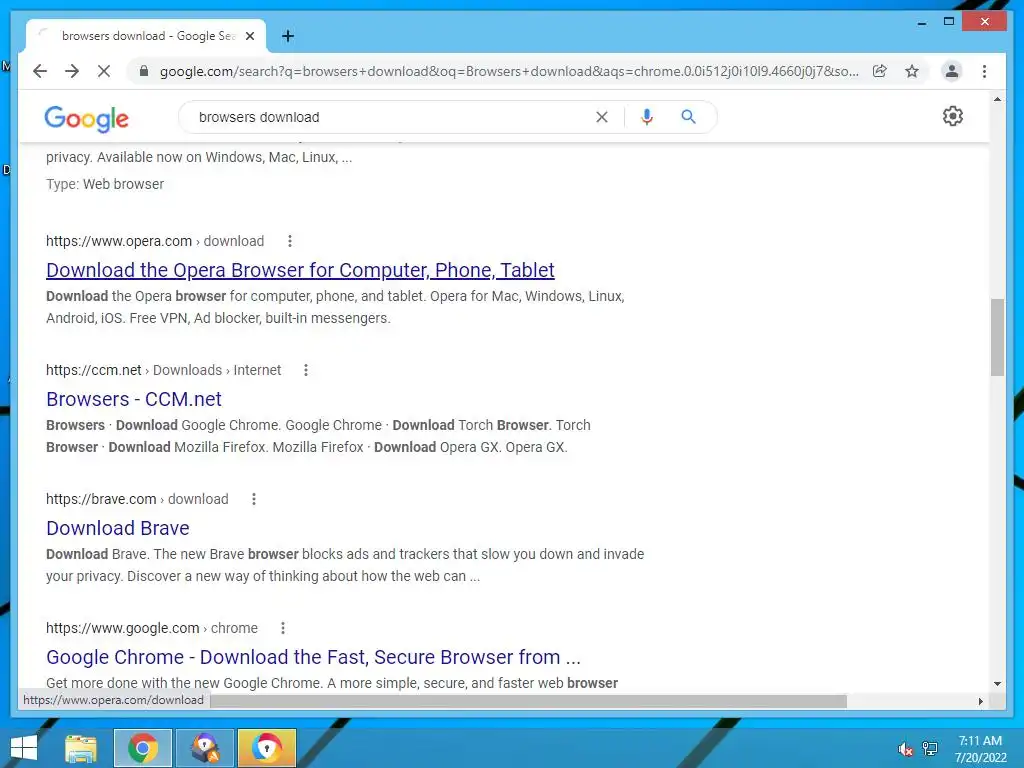Image resolution: width=1024 pixels, height=768 pixels.
Task: Share this page icon in address bar
Action: (880, 71)
